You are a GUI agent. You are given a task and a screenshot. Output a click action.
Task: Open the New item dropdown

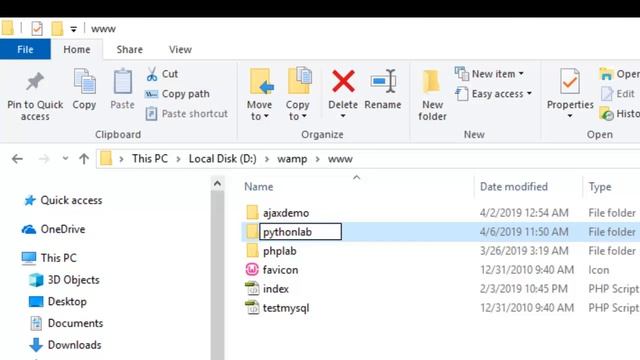(x=489, y=74)
